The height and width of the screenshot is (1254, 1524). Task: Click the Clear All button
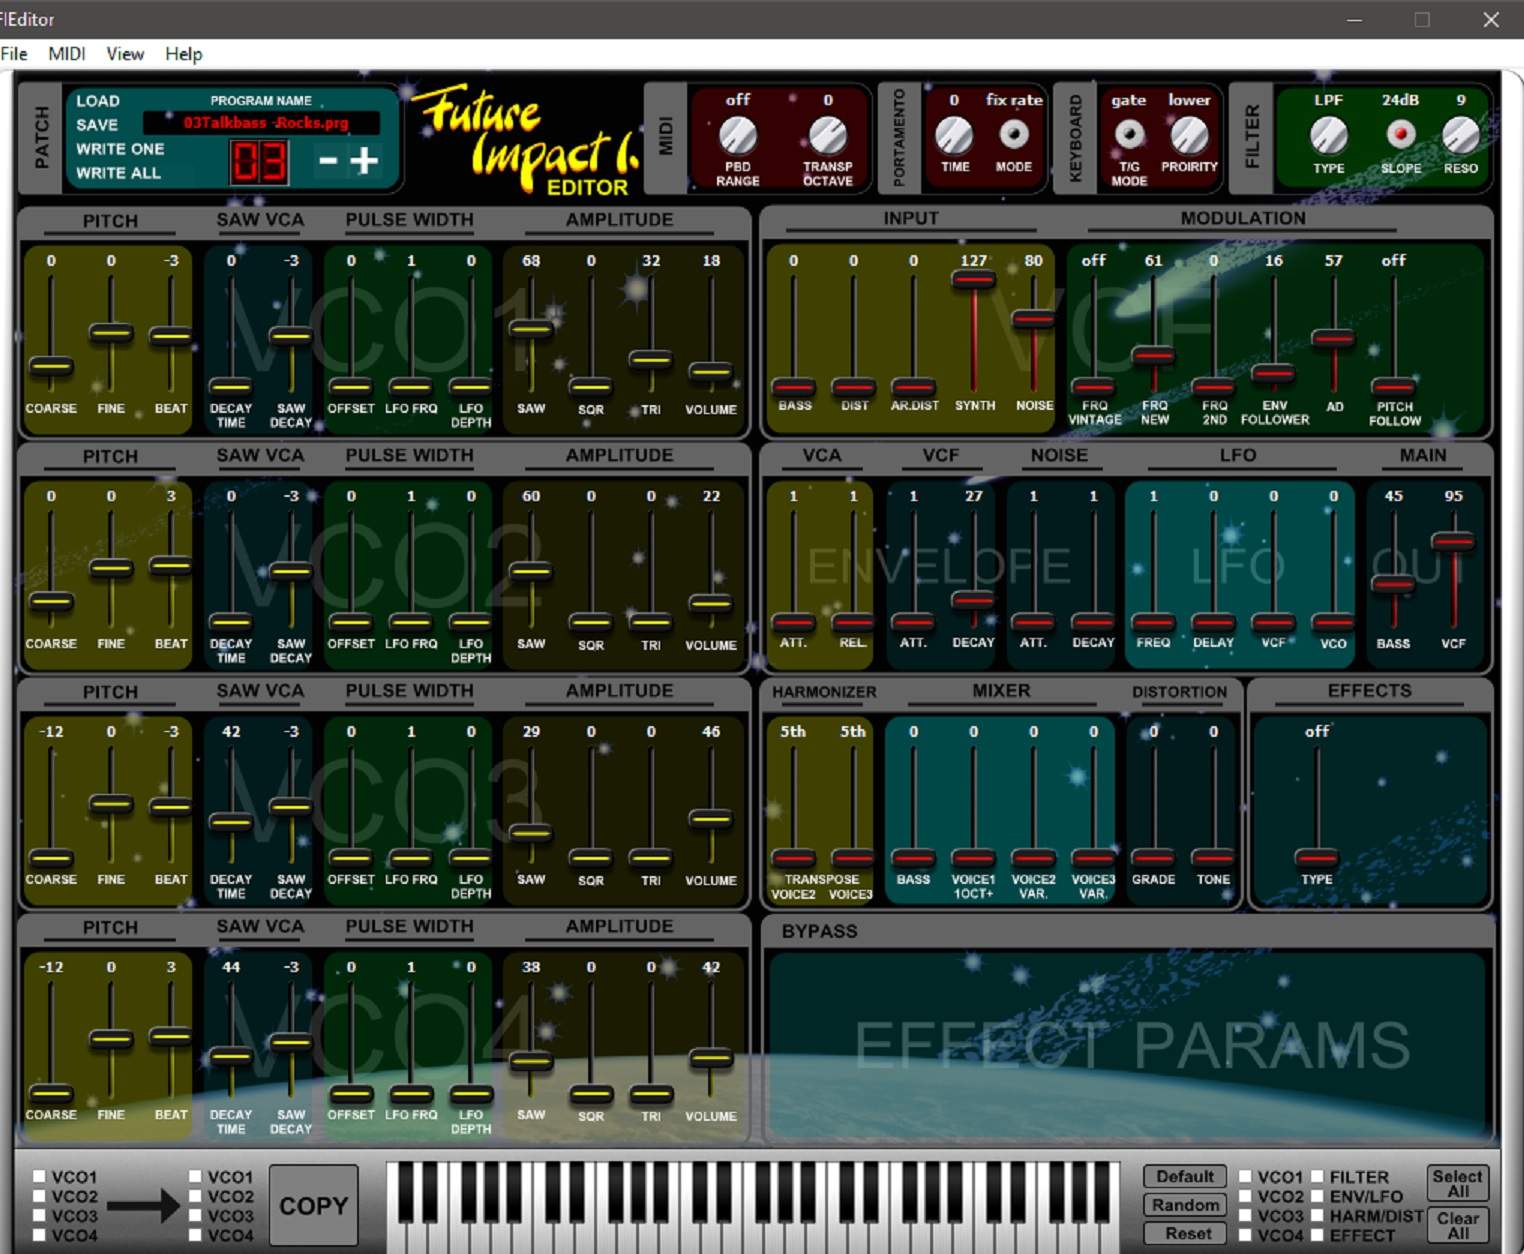tap(1458, 1225)
